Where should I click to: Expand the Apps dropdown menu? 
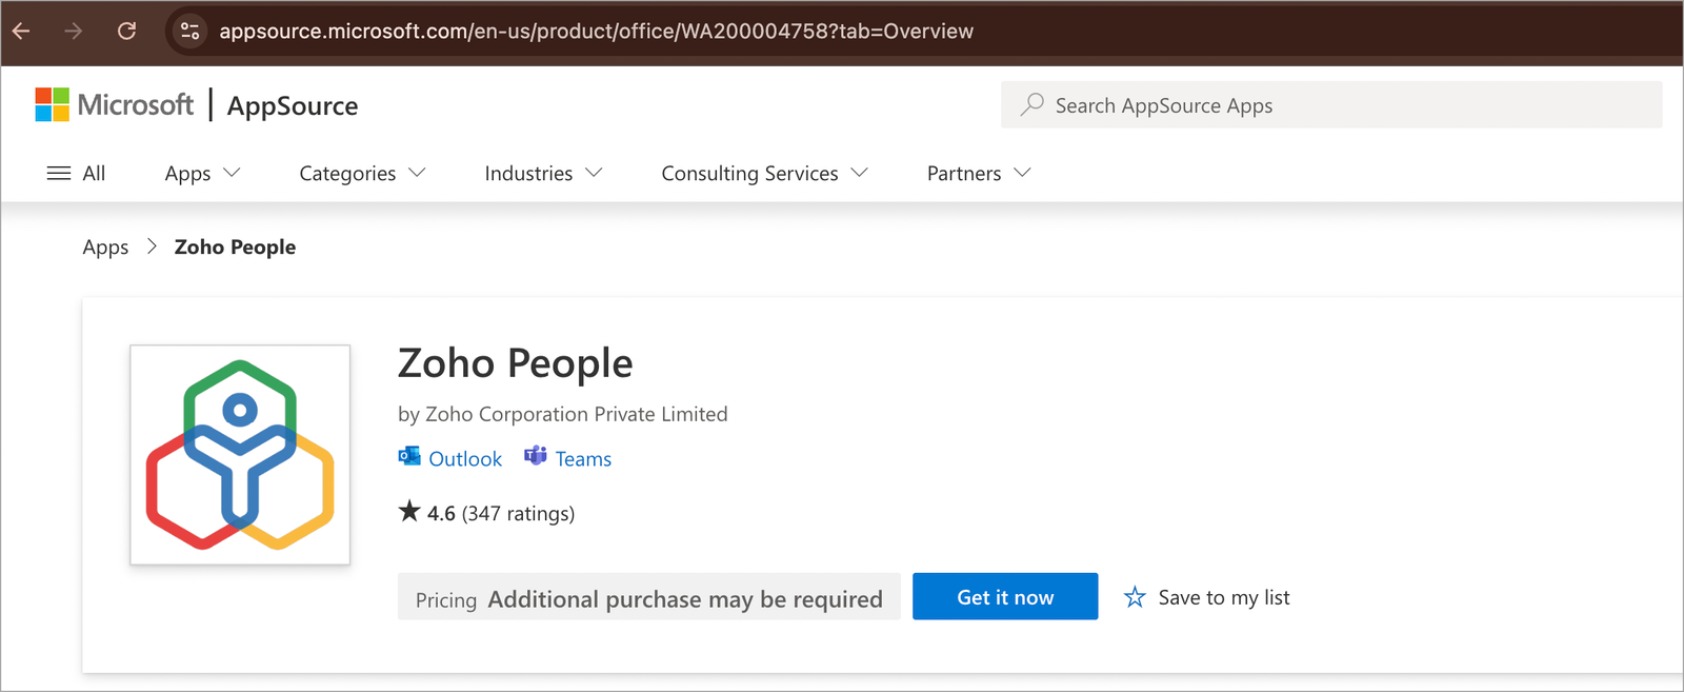coord(202,173)
